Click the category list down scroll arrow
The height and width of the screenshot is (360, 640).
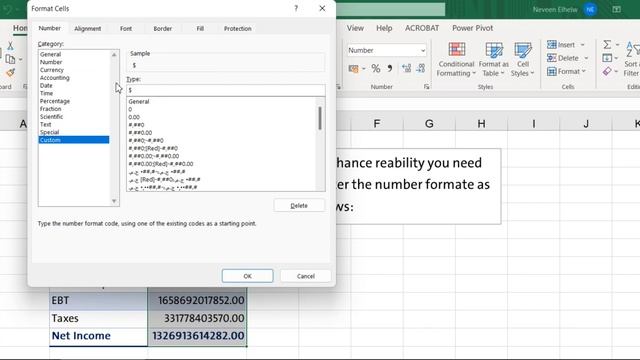(x=114, y=201)
